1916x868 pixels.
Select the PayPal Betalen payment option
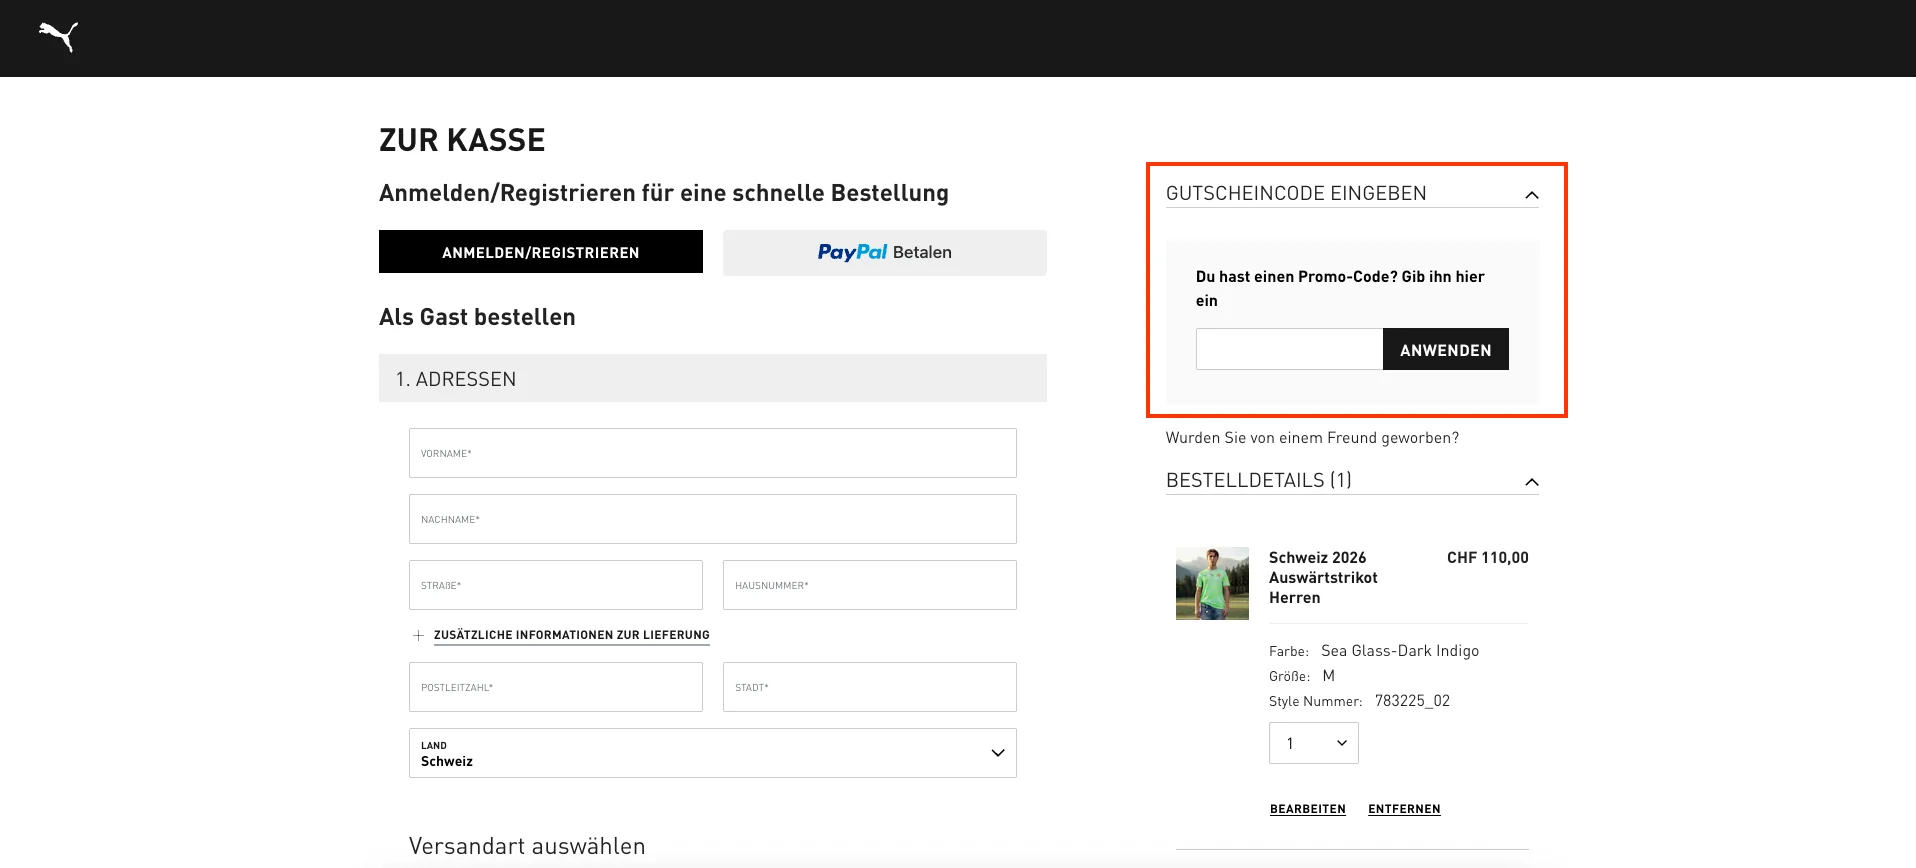point(884,252)
